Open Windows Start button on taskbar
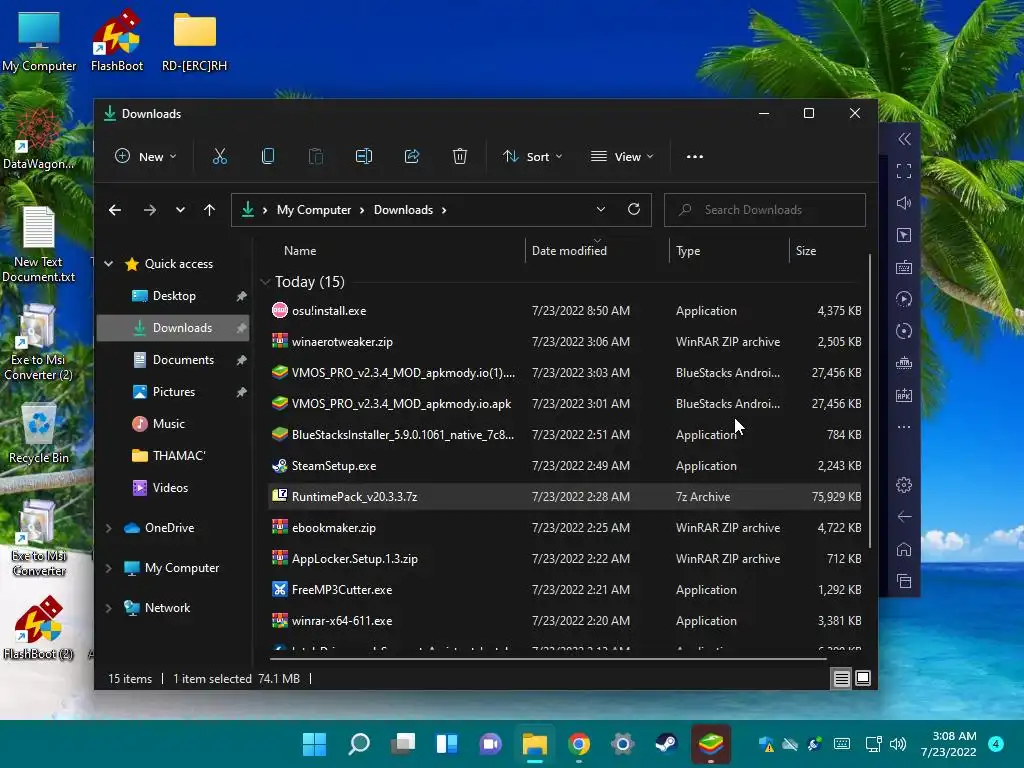The width and height of the screenshot is (1024, 768). 314,744
